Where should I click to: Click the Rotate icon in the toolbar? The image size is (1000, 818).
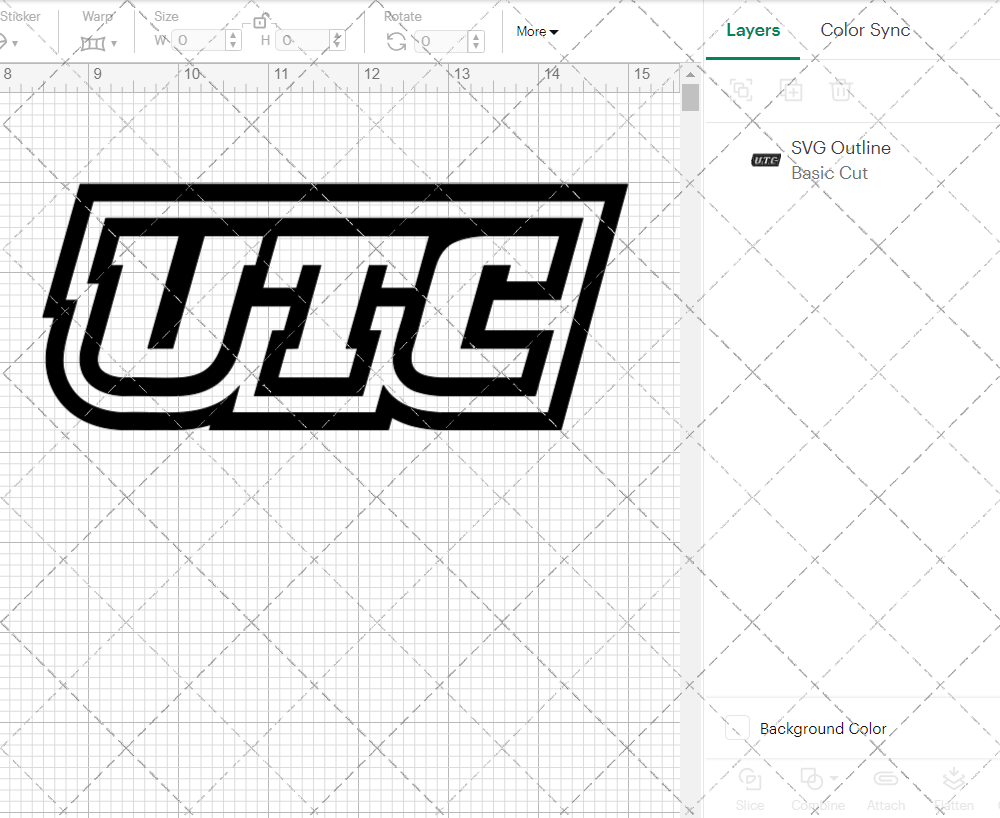click(396, 41)
